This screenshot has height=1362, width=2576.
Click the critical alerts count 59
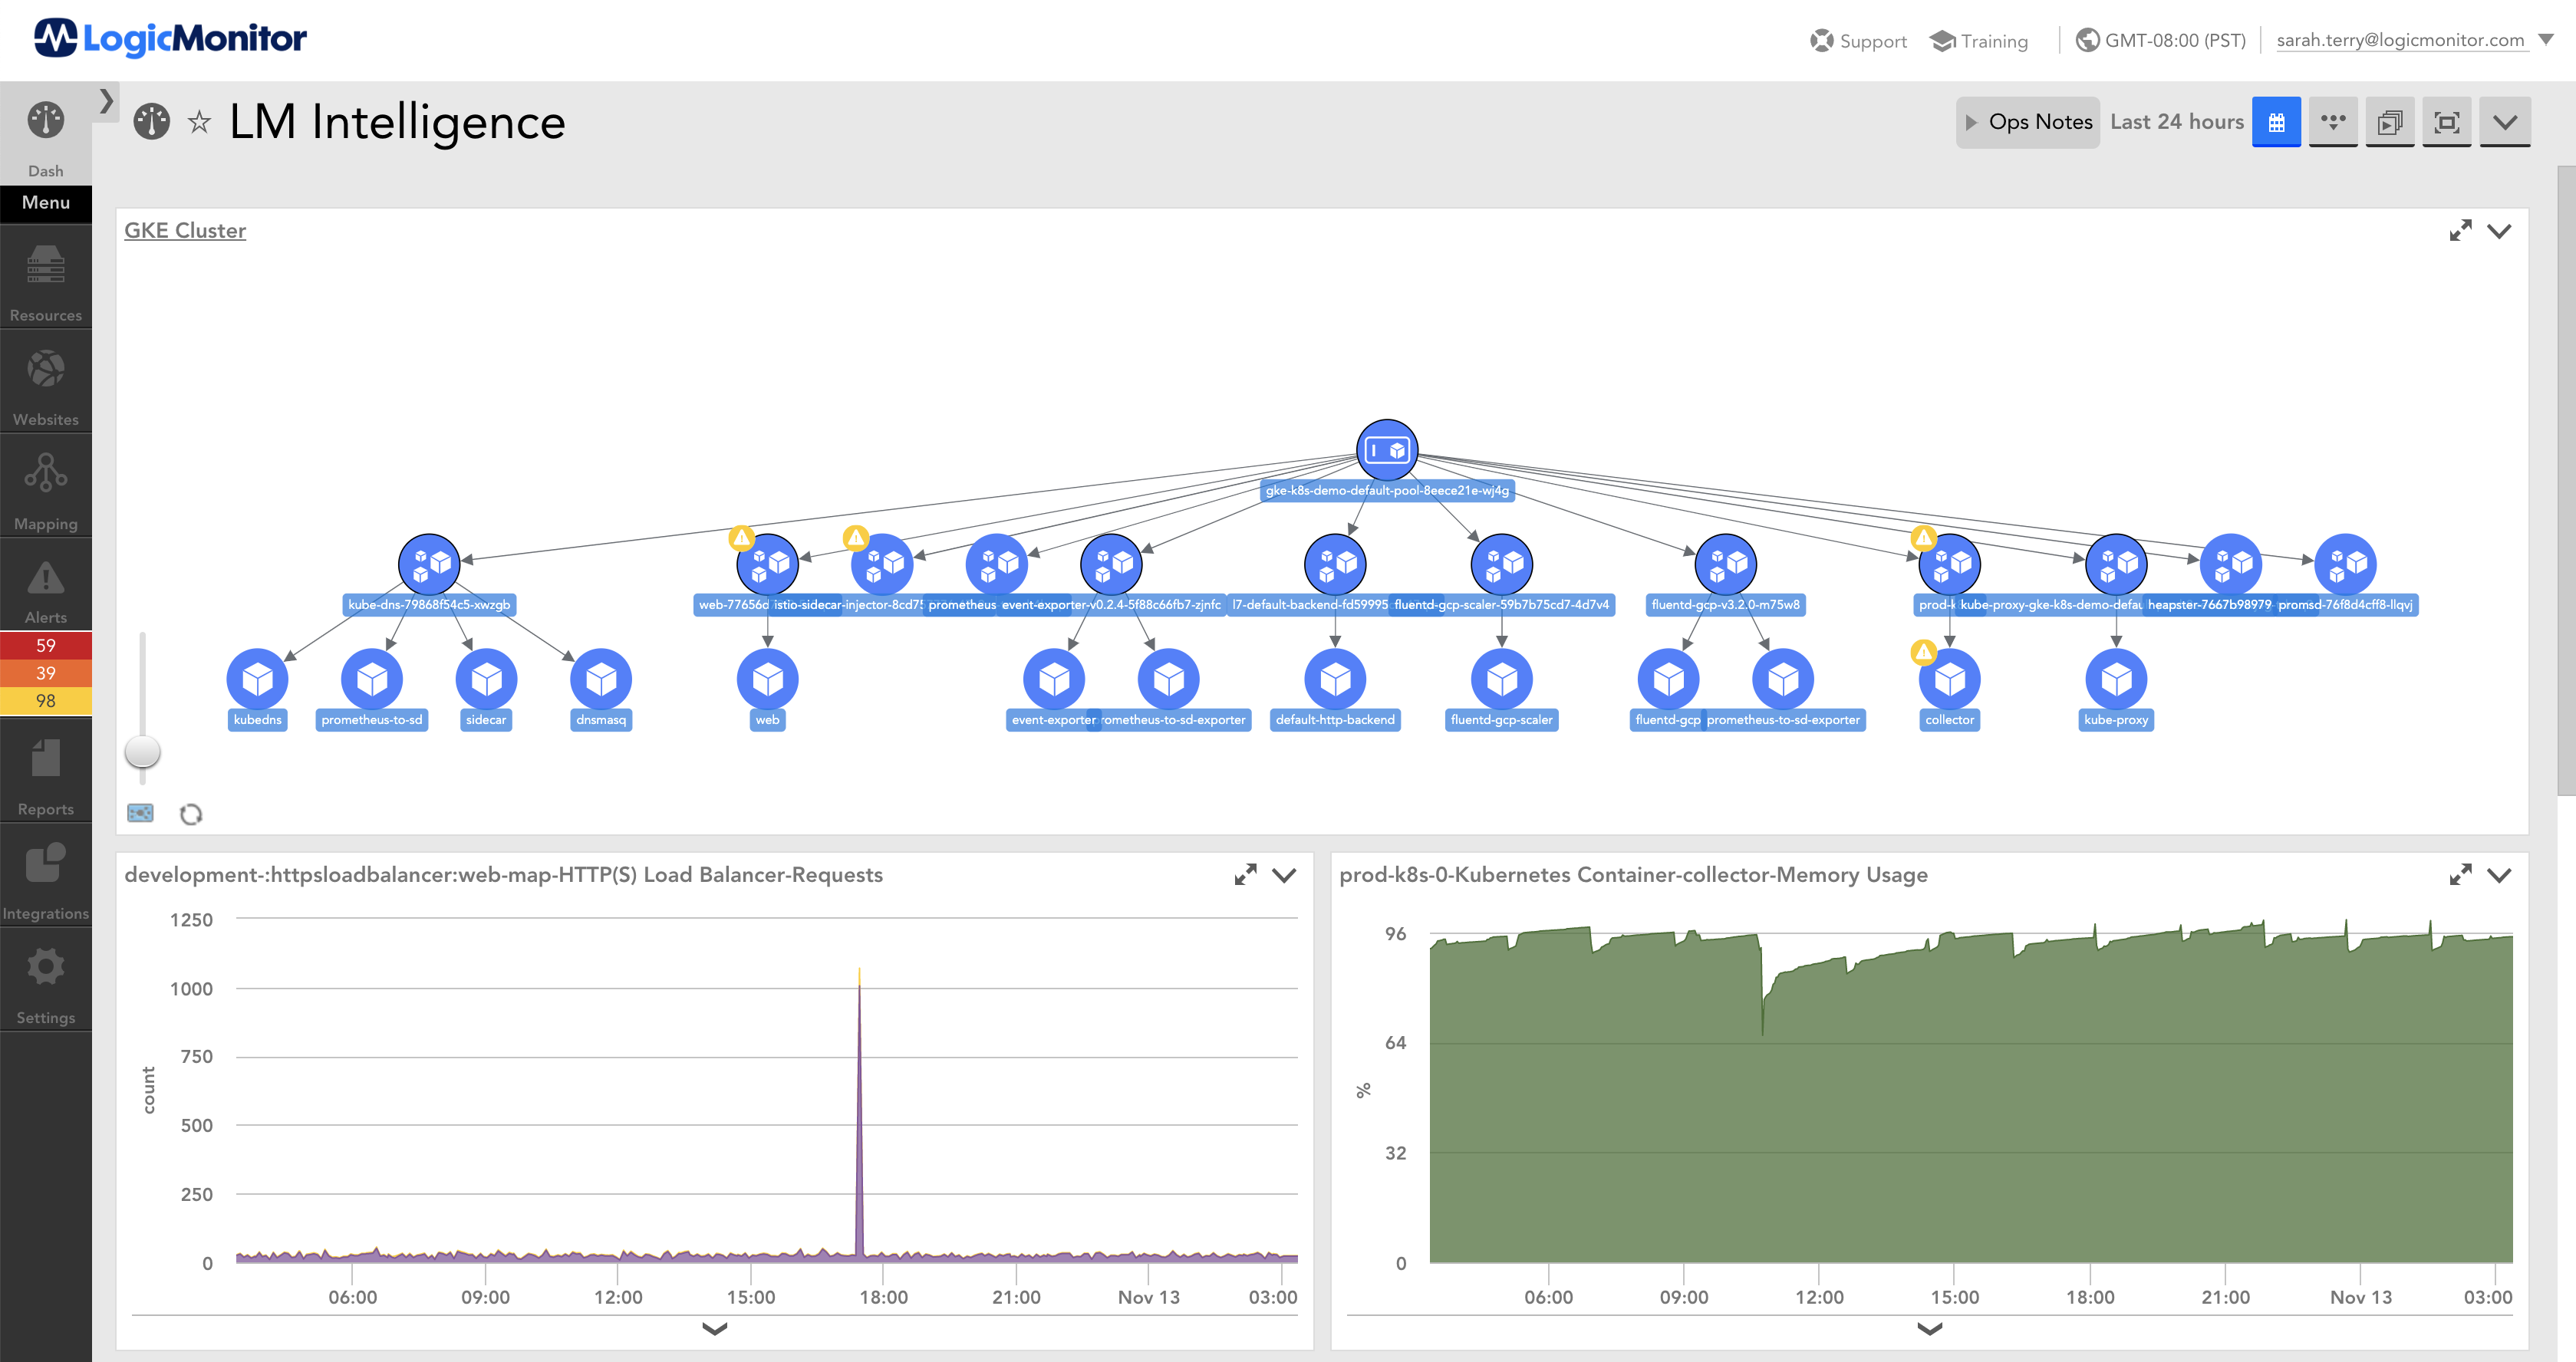pyautogui.click(x=45, y=646)
